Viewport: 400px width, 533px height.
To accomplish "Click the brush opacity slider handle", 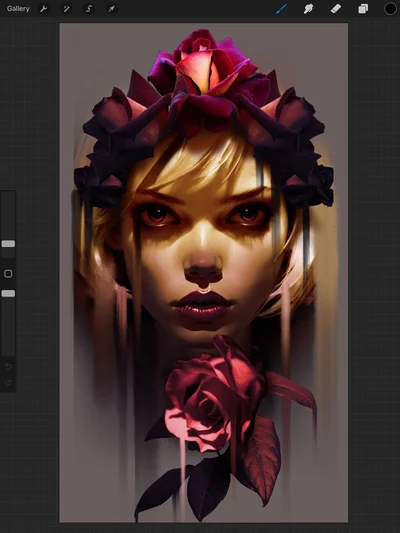I will (8, 293).
